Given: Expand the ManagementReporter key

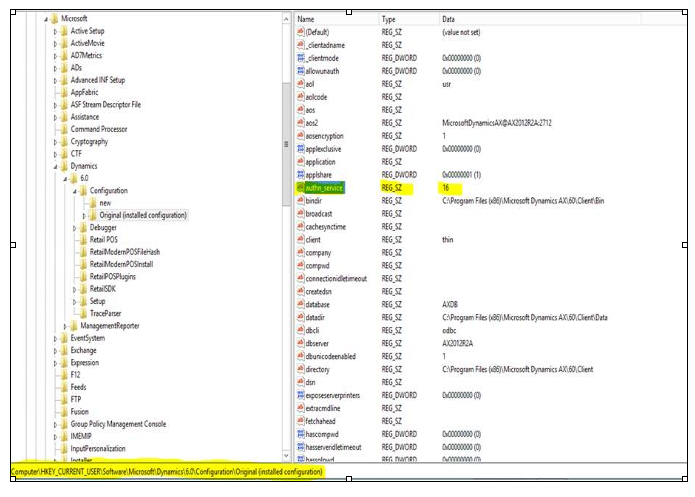Looking at the screenshot, I should tap(65, 326).
